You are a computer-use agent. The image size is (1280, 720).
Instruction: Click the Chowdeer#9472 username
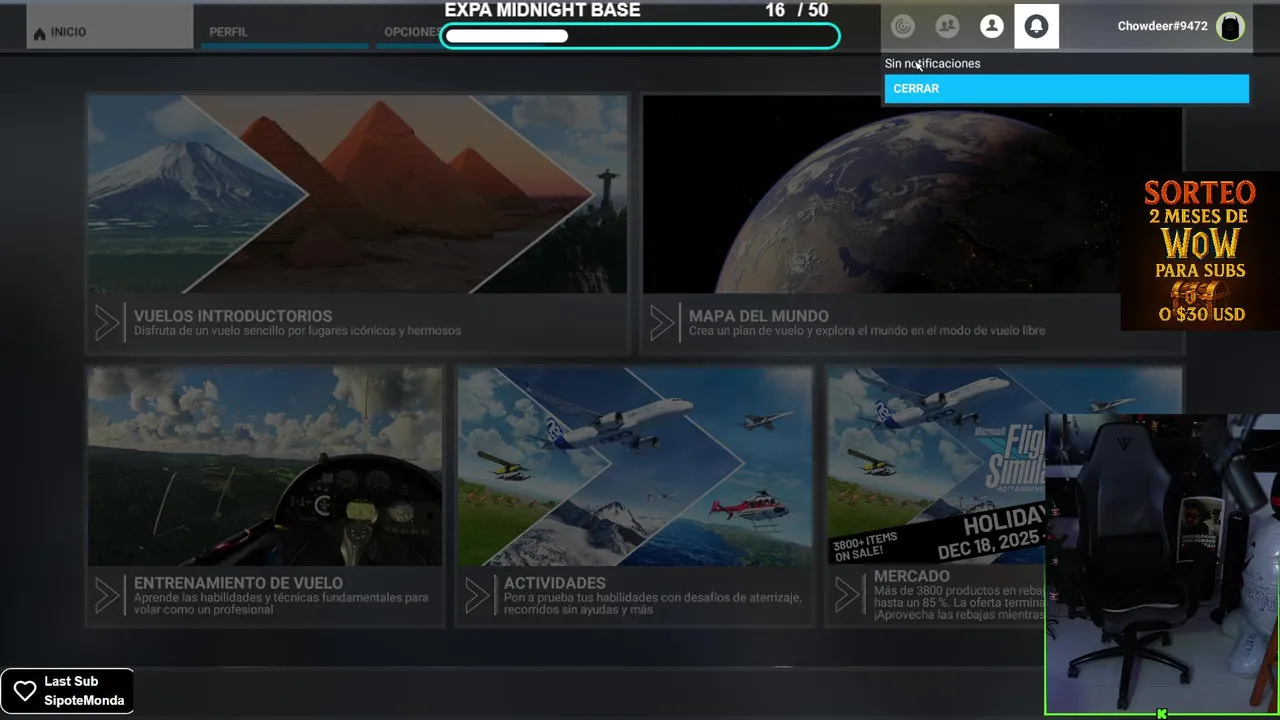coord(1162,27)
